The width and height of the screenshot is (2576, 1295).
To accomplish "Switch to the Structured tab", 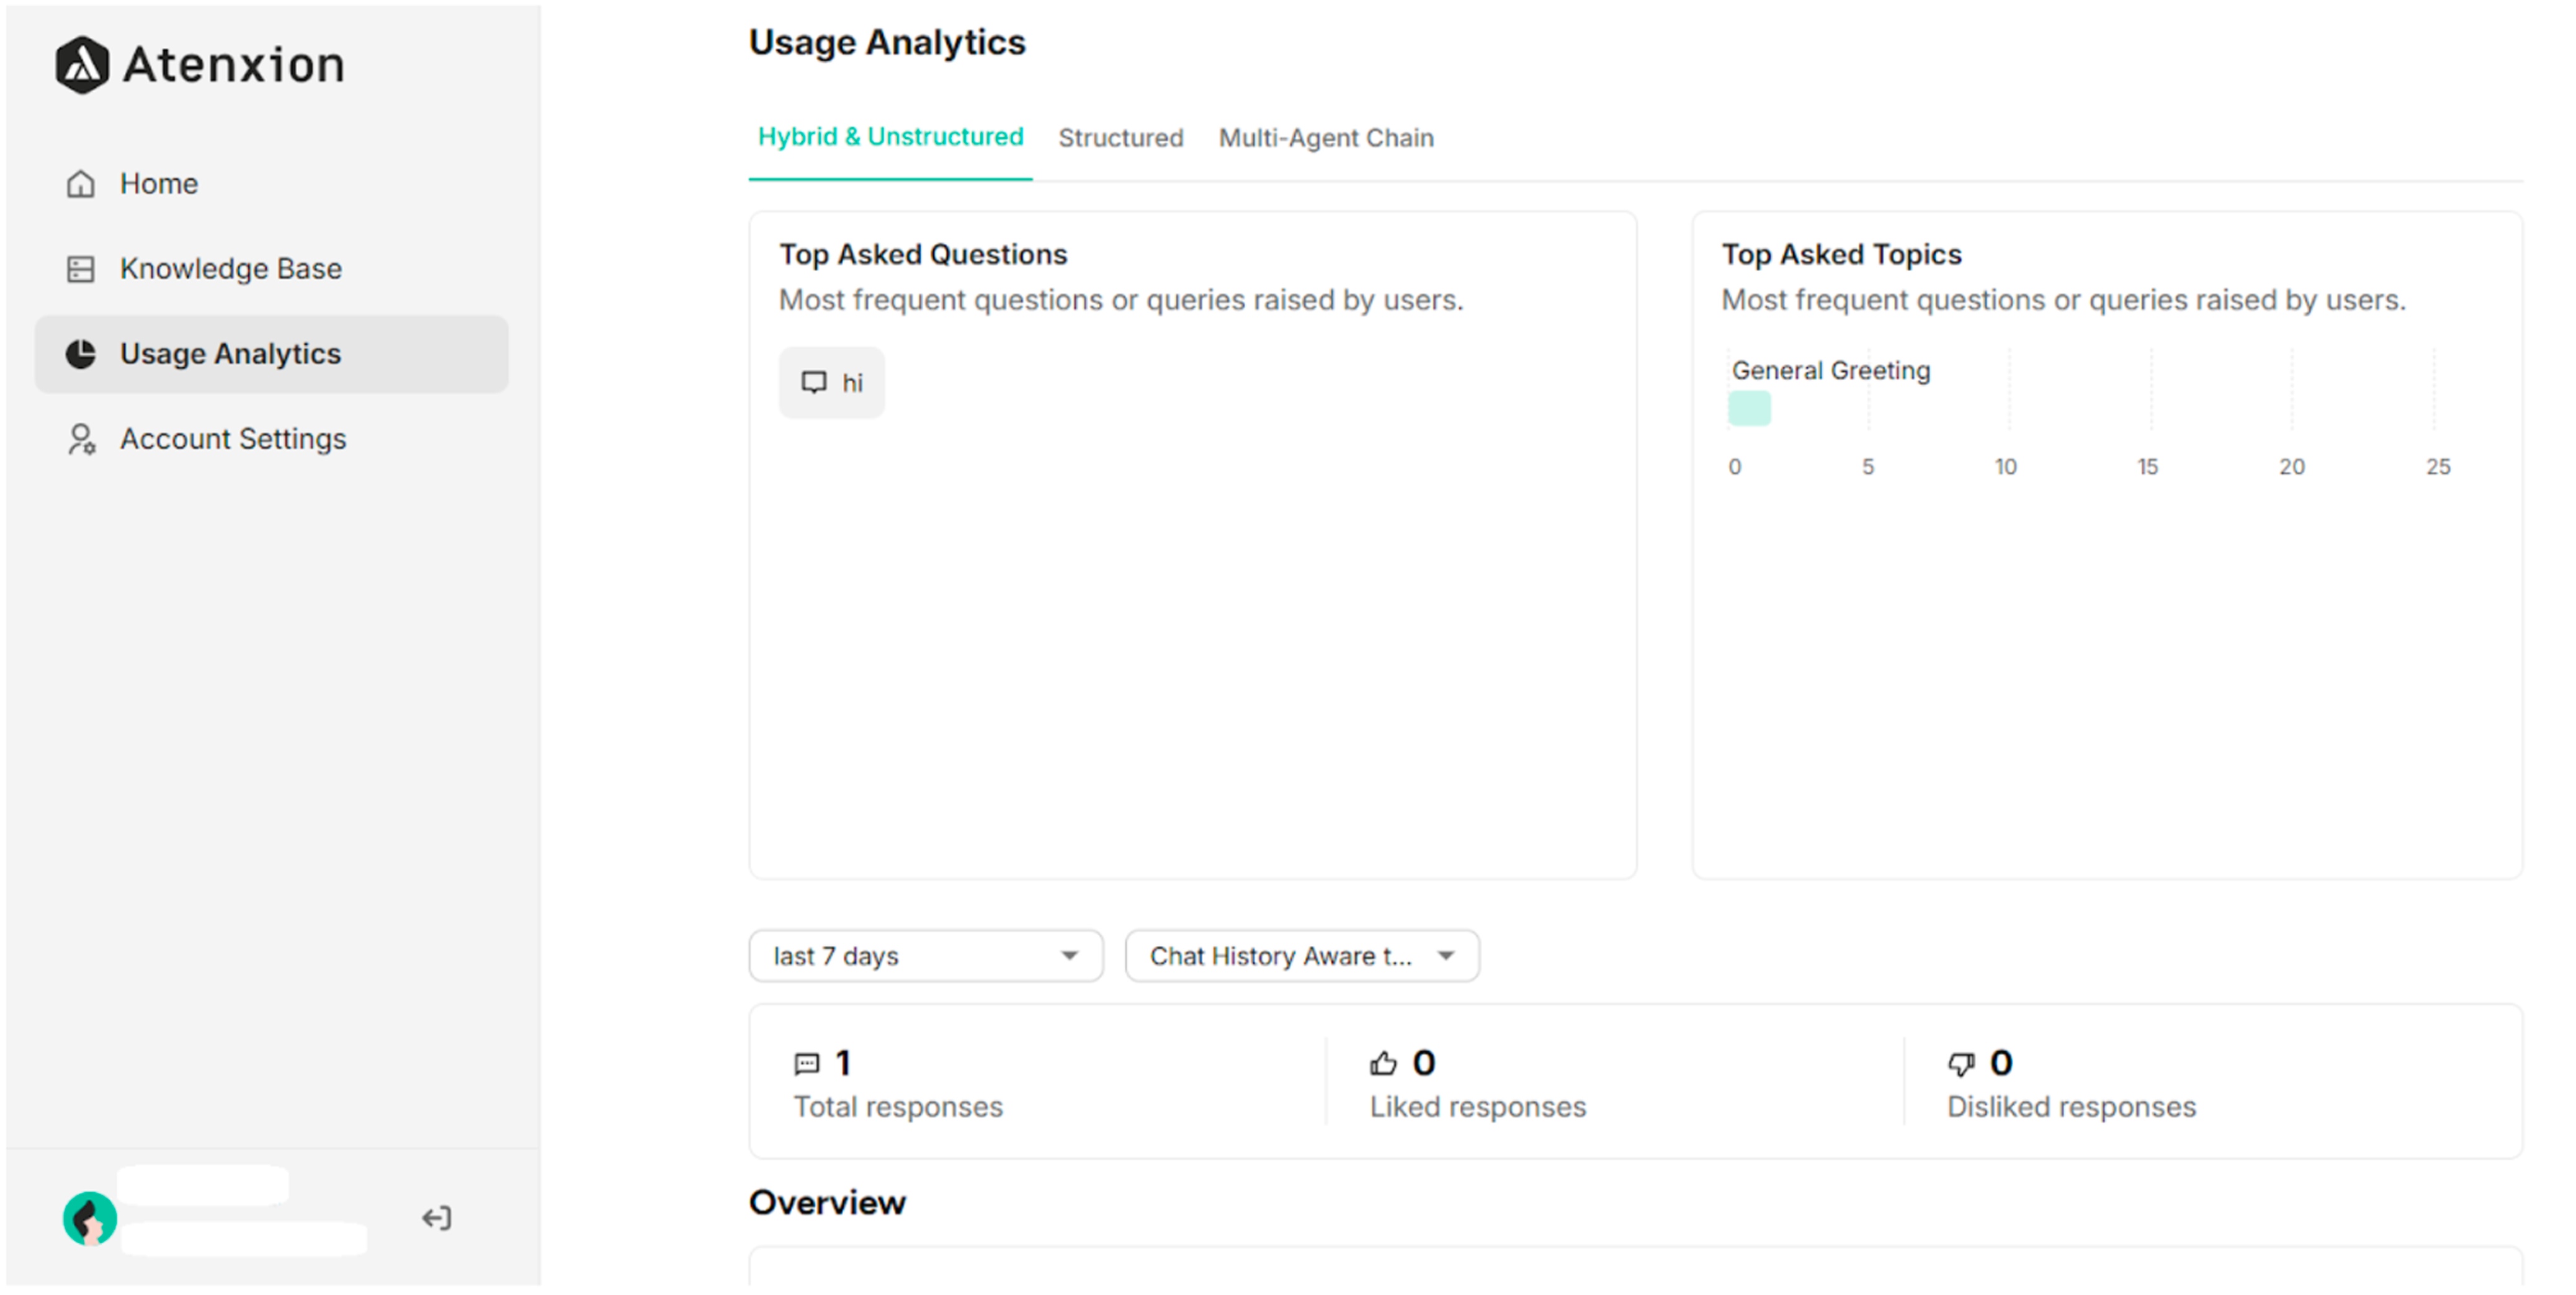I will pos(1121,137).
